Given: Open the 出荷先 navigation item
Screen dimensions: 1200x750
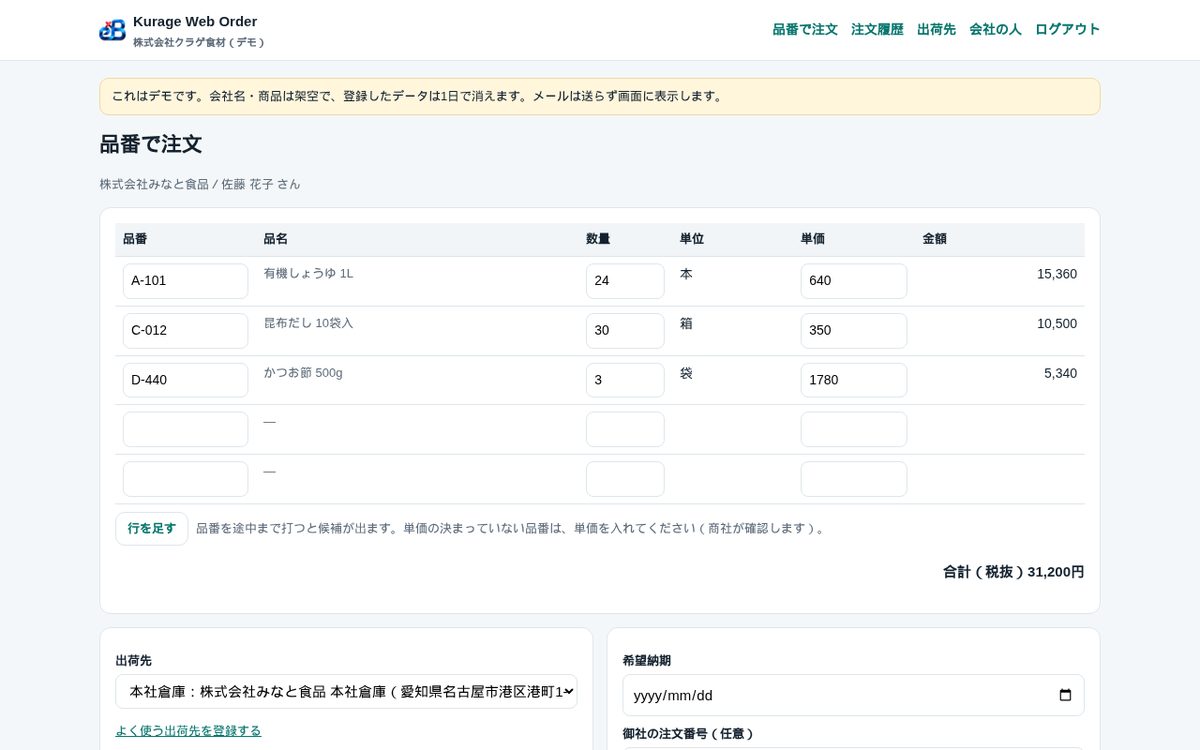Looking at the screenshot, I should click(x=936, y=30).
